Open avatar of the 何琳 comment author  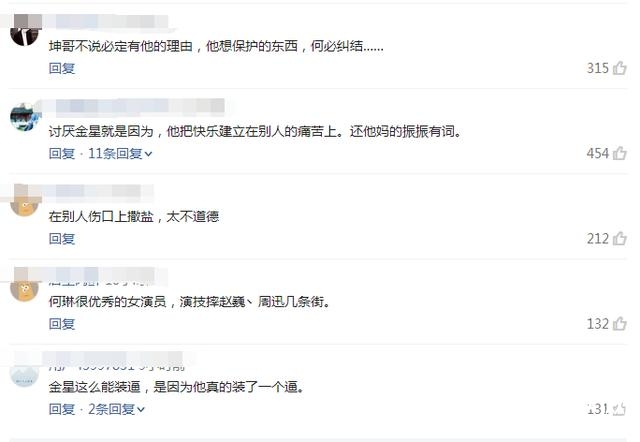24,287
